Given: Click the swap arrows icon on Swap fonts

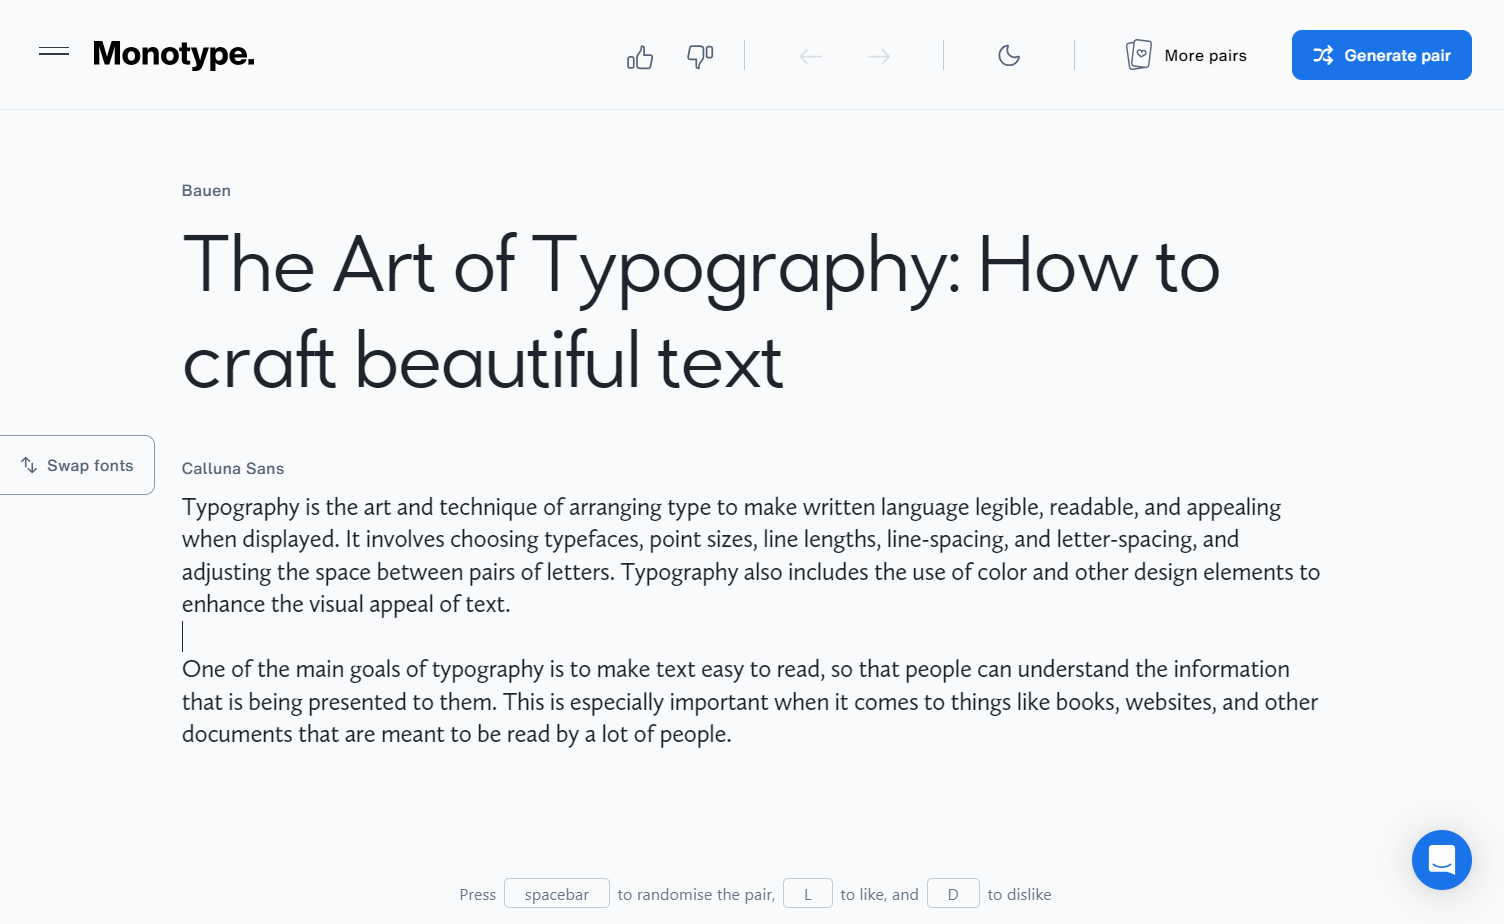Looking at the screenshot, I should (x=29, y=465).
